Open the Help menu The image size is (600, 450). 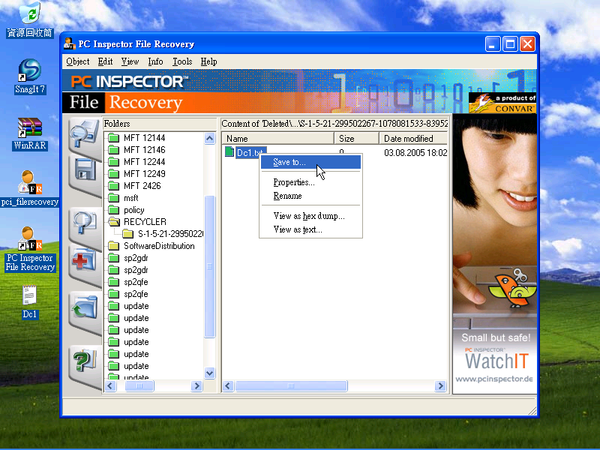[x=209, y=62]
